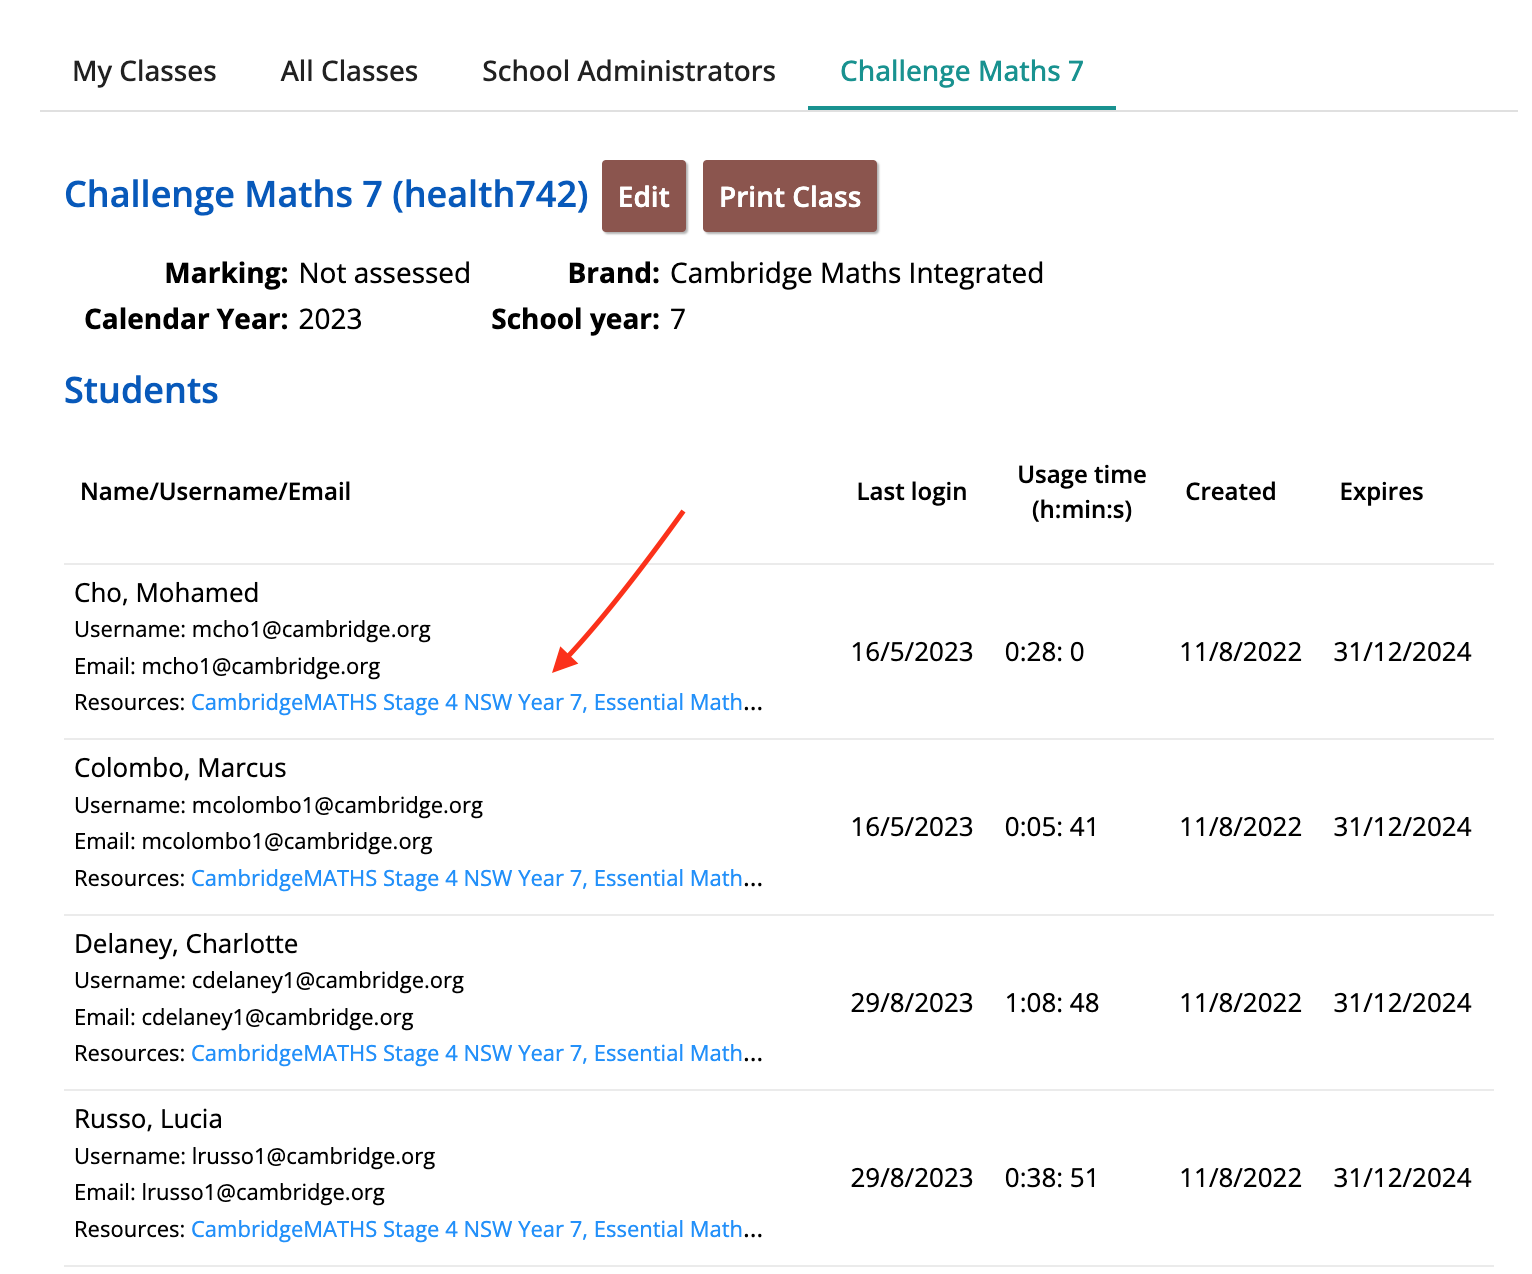Click the email line mcho1@cambridge.org
The image size is (1532, 1274).
(x=227, y=666)
